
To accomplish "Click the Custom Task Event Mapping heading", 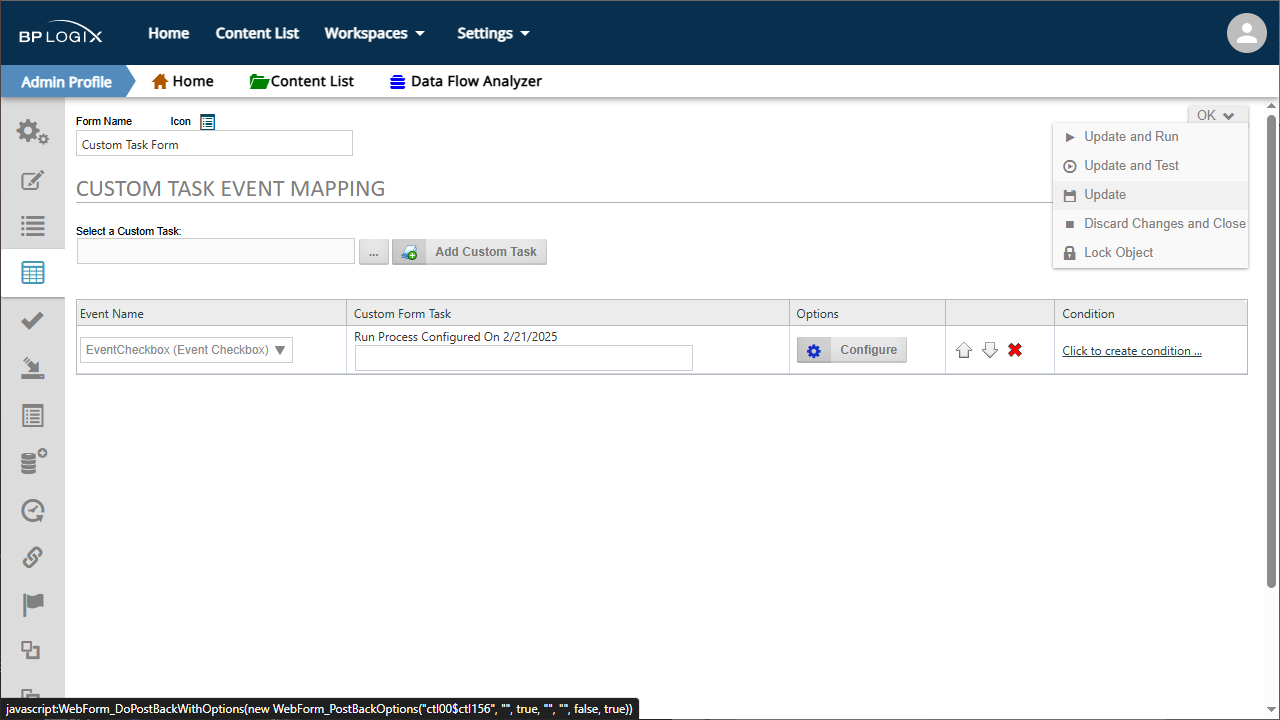I will click(231, 188).
